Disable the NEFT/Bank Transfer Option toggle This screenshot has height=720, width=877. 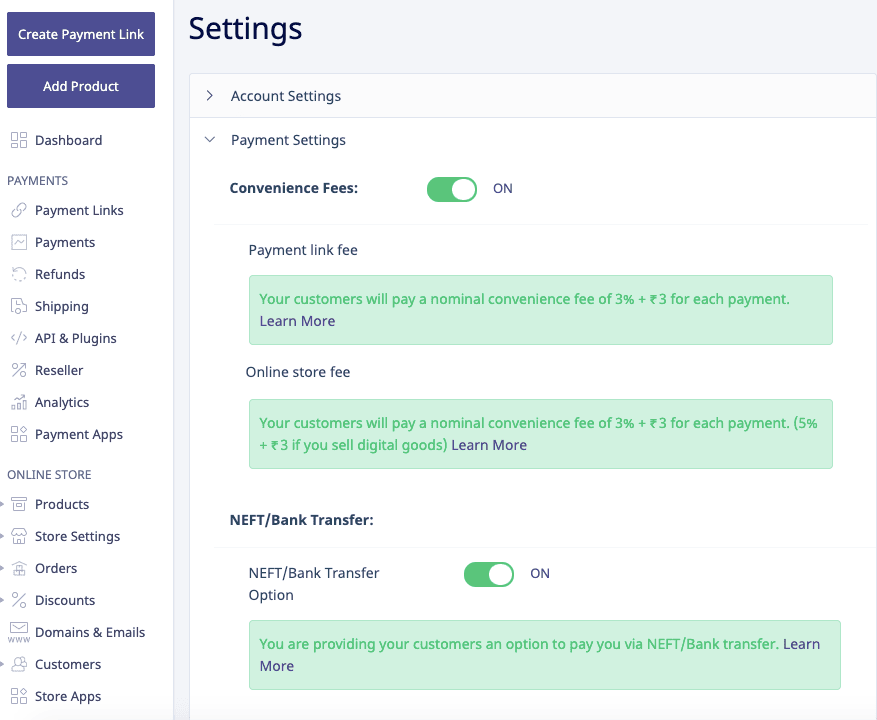pyautogui.click(x=489, y=574)
